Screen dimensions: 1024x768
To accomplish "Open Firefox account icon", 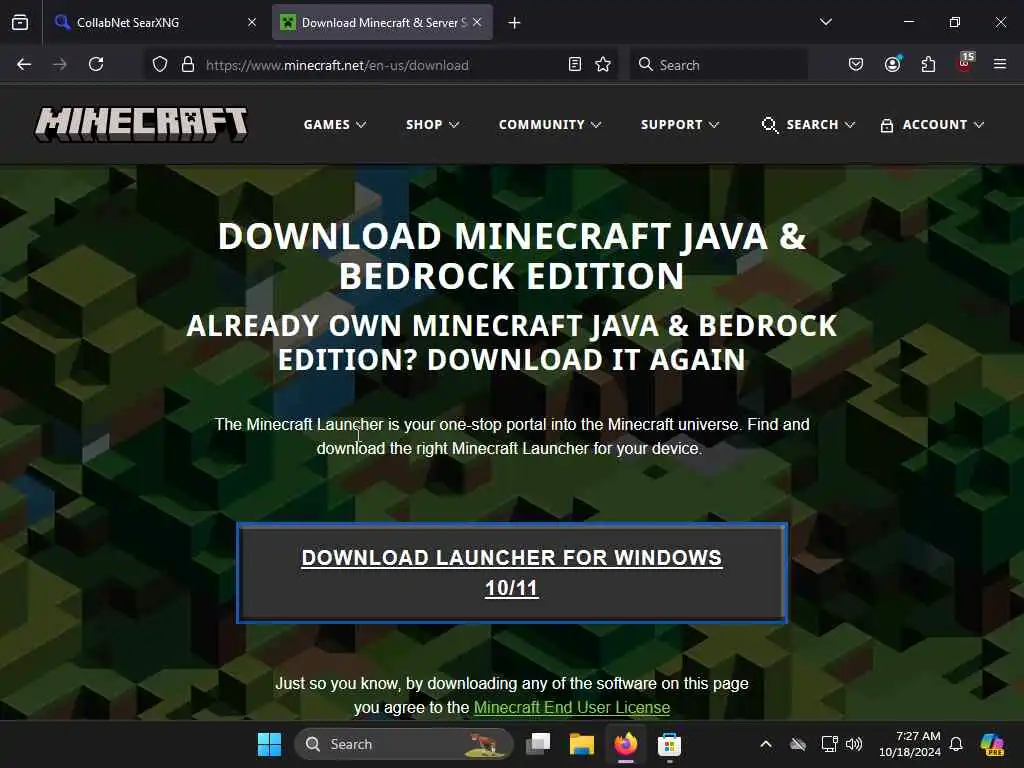I will click(893, 65).
